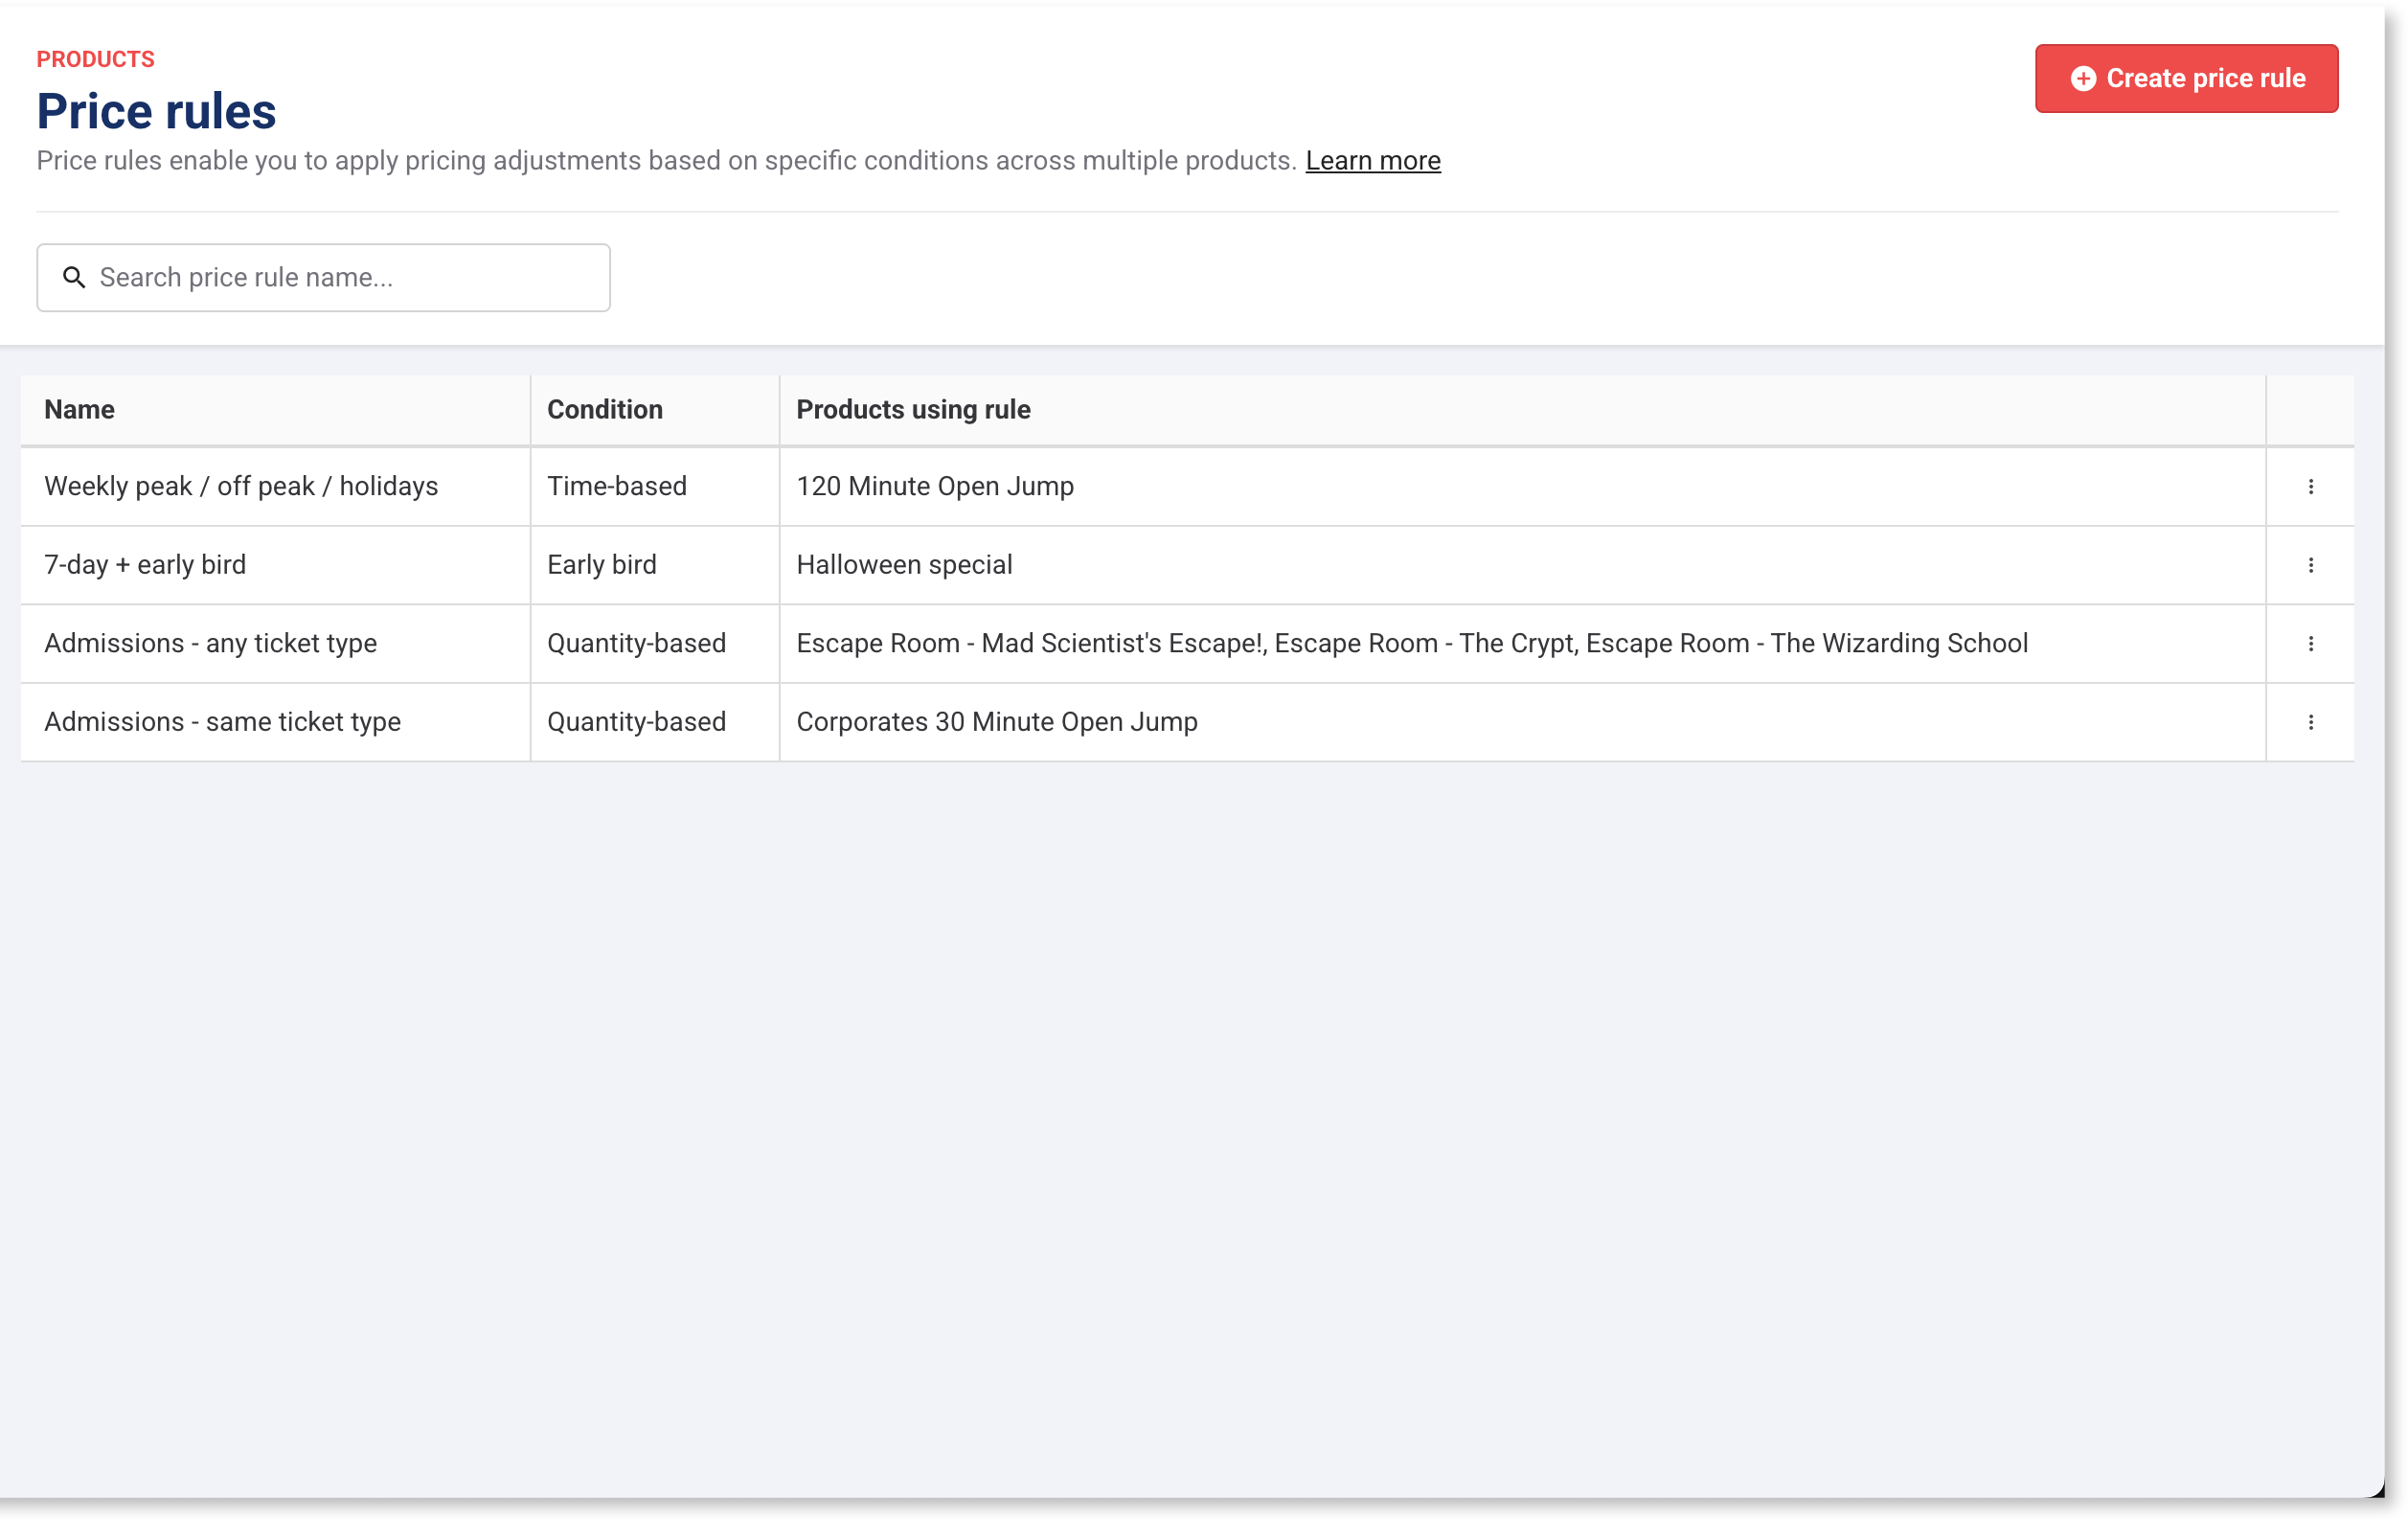Viewport: 2408px width, 1521px height.
Task: Click the Products using rule column header
Action: pyautogui.click(x=912, y=409)
